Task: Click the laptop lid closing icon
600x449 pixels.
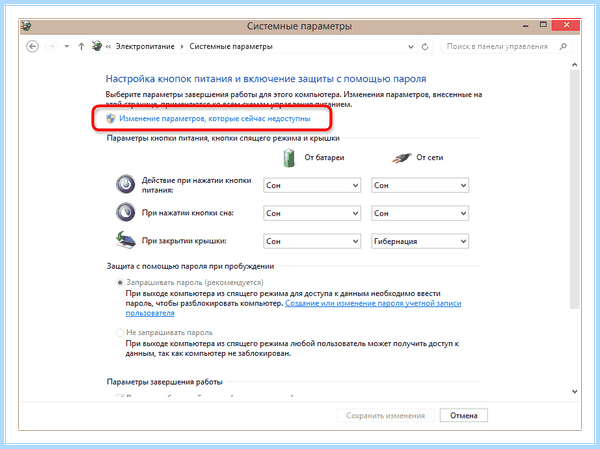Action: [126, 240]
